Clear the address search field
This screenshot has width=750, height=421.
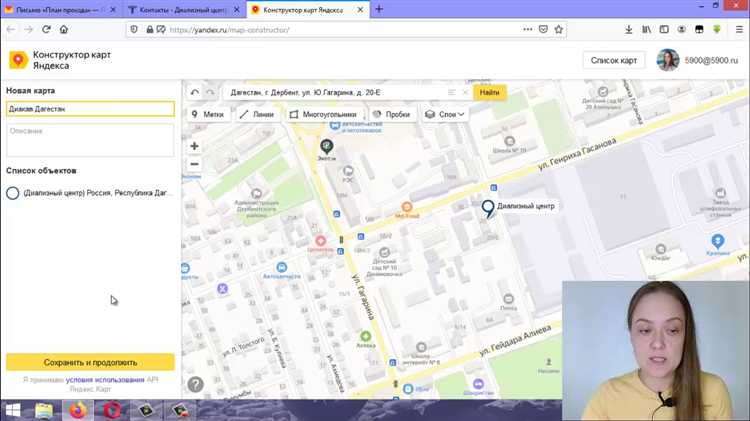tap(465, 92)
